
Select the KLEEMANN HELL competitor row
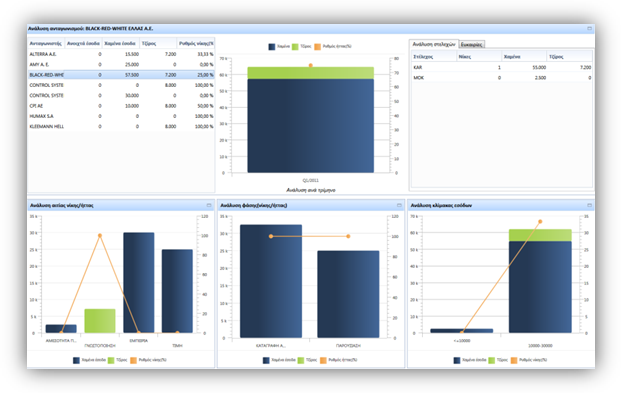tap(121, 126)
